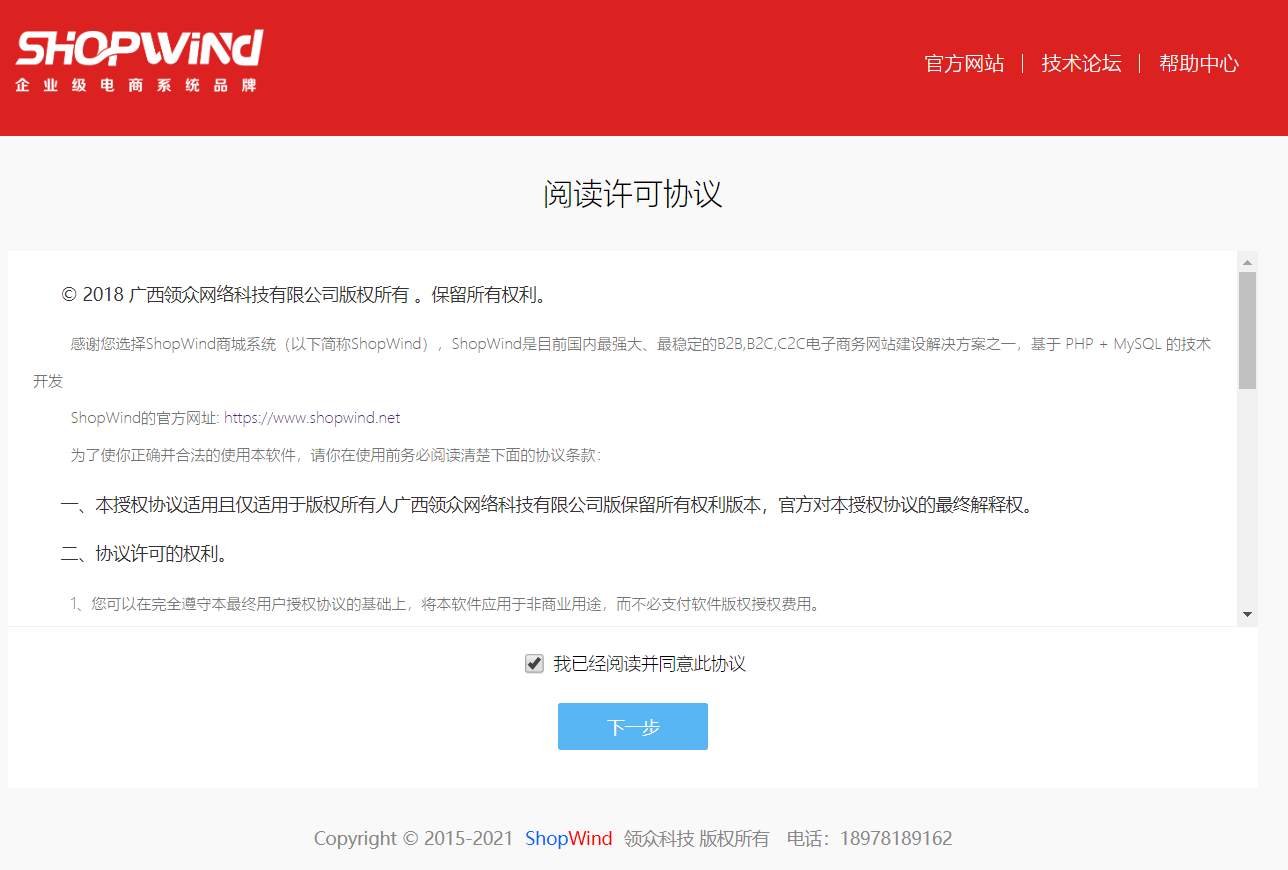Open the 官方网站 link
Viewport: 1288px width, 870px height.
(964, 64)
